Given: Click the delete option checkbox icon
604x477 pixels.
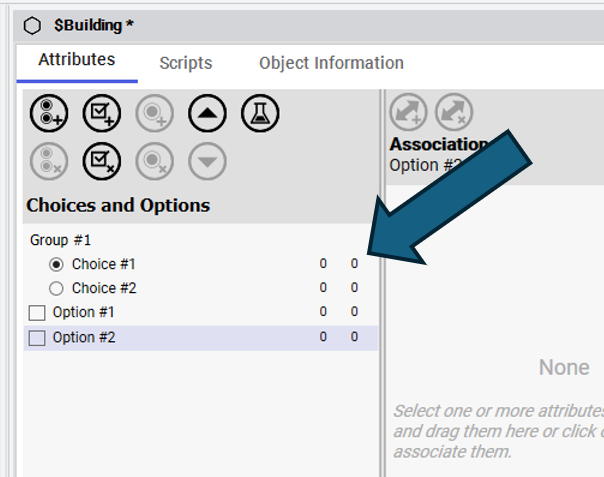Looking at the screenshot, I should (101, 160).
